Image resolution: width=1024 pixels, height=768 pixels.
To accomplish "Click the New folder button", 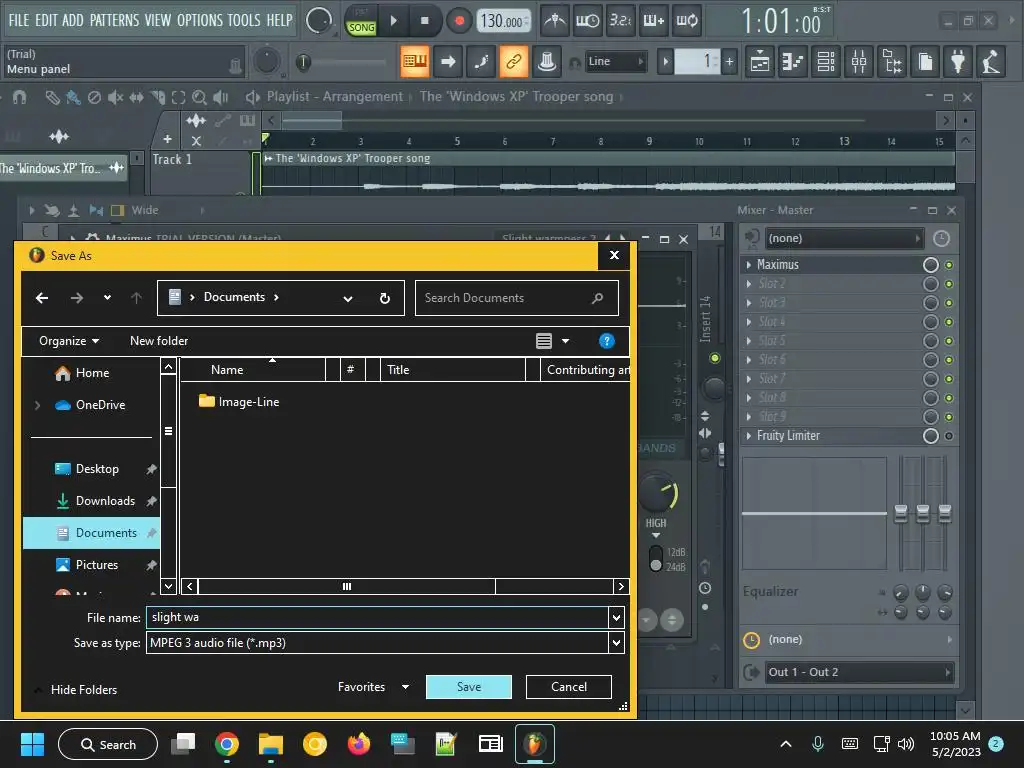I will pyautogui.click(x=159, y=341).
